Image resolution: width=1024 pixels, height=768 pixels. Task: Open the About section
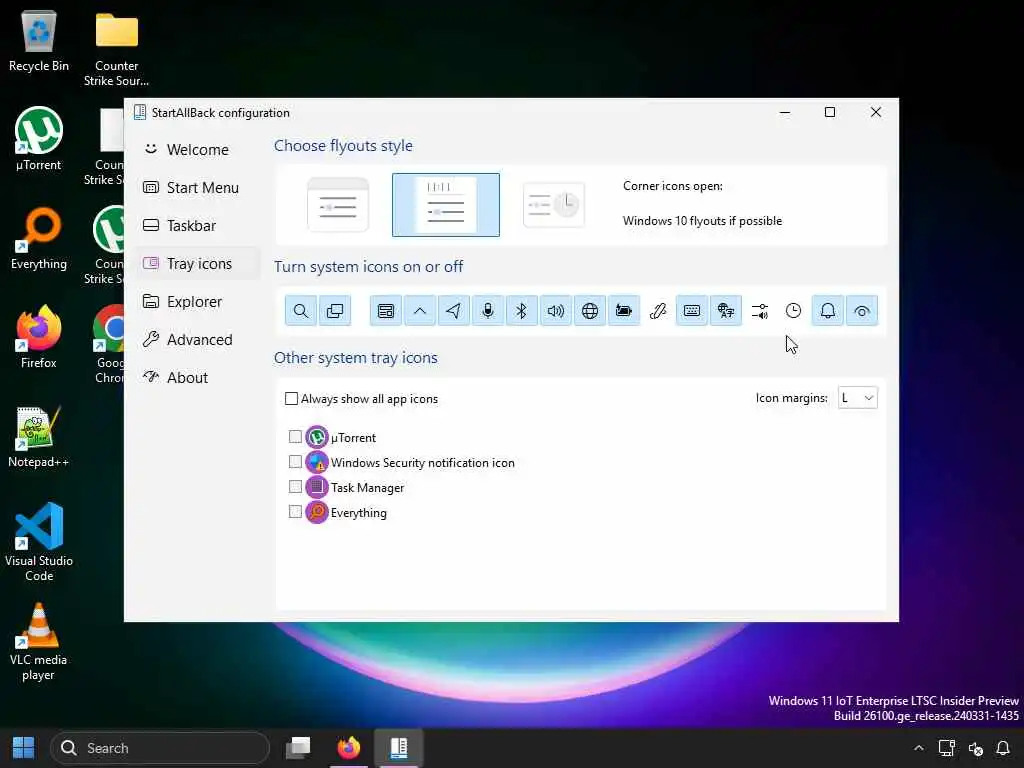click(x=199, y=377)
